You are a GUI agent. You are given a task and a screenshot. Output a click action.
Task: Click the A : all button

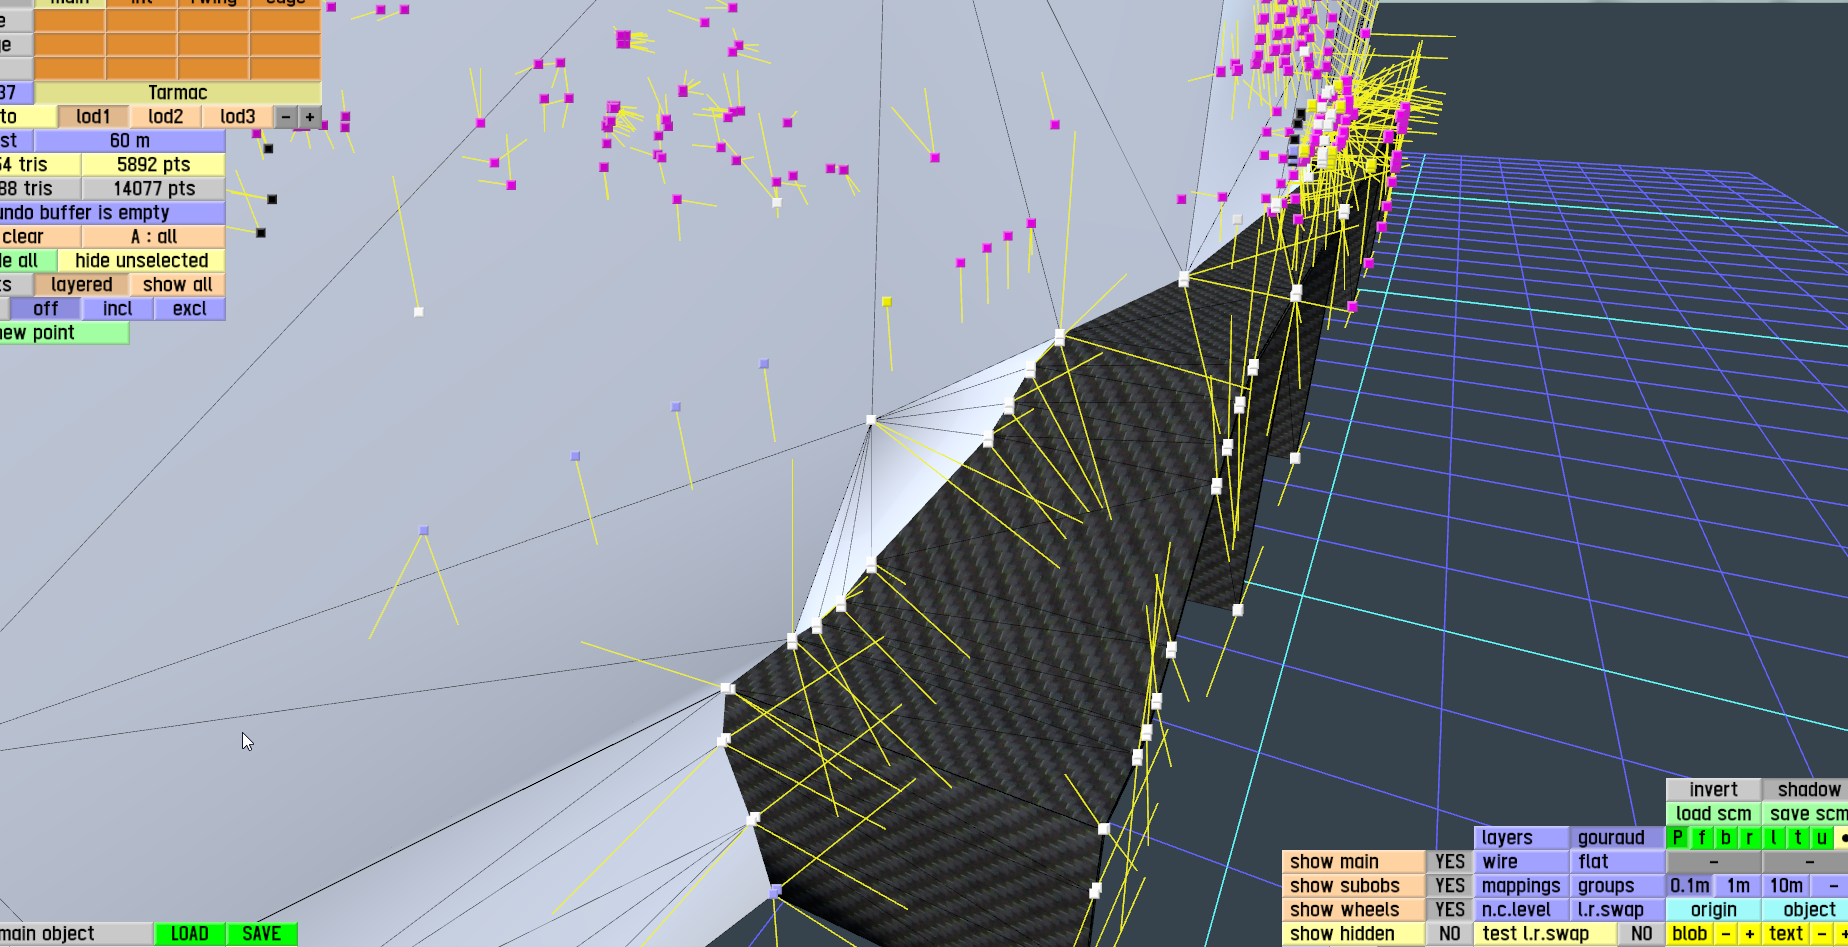[x=154, y=237]
